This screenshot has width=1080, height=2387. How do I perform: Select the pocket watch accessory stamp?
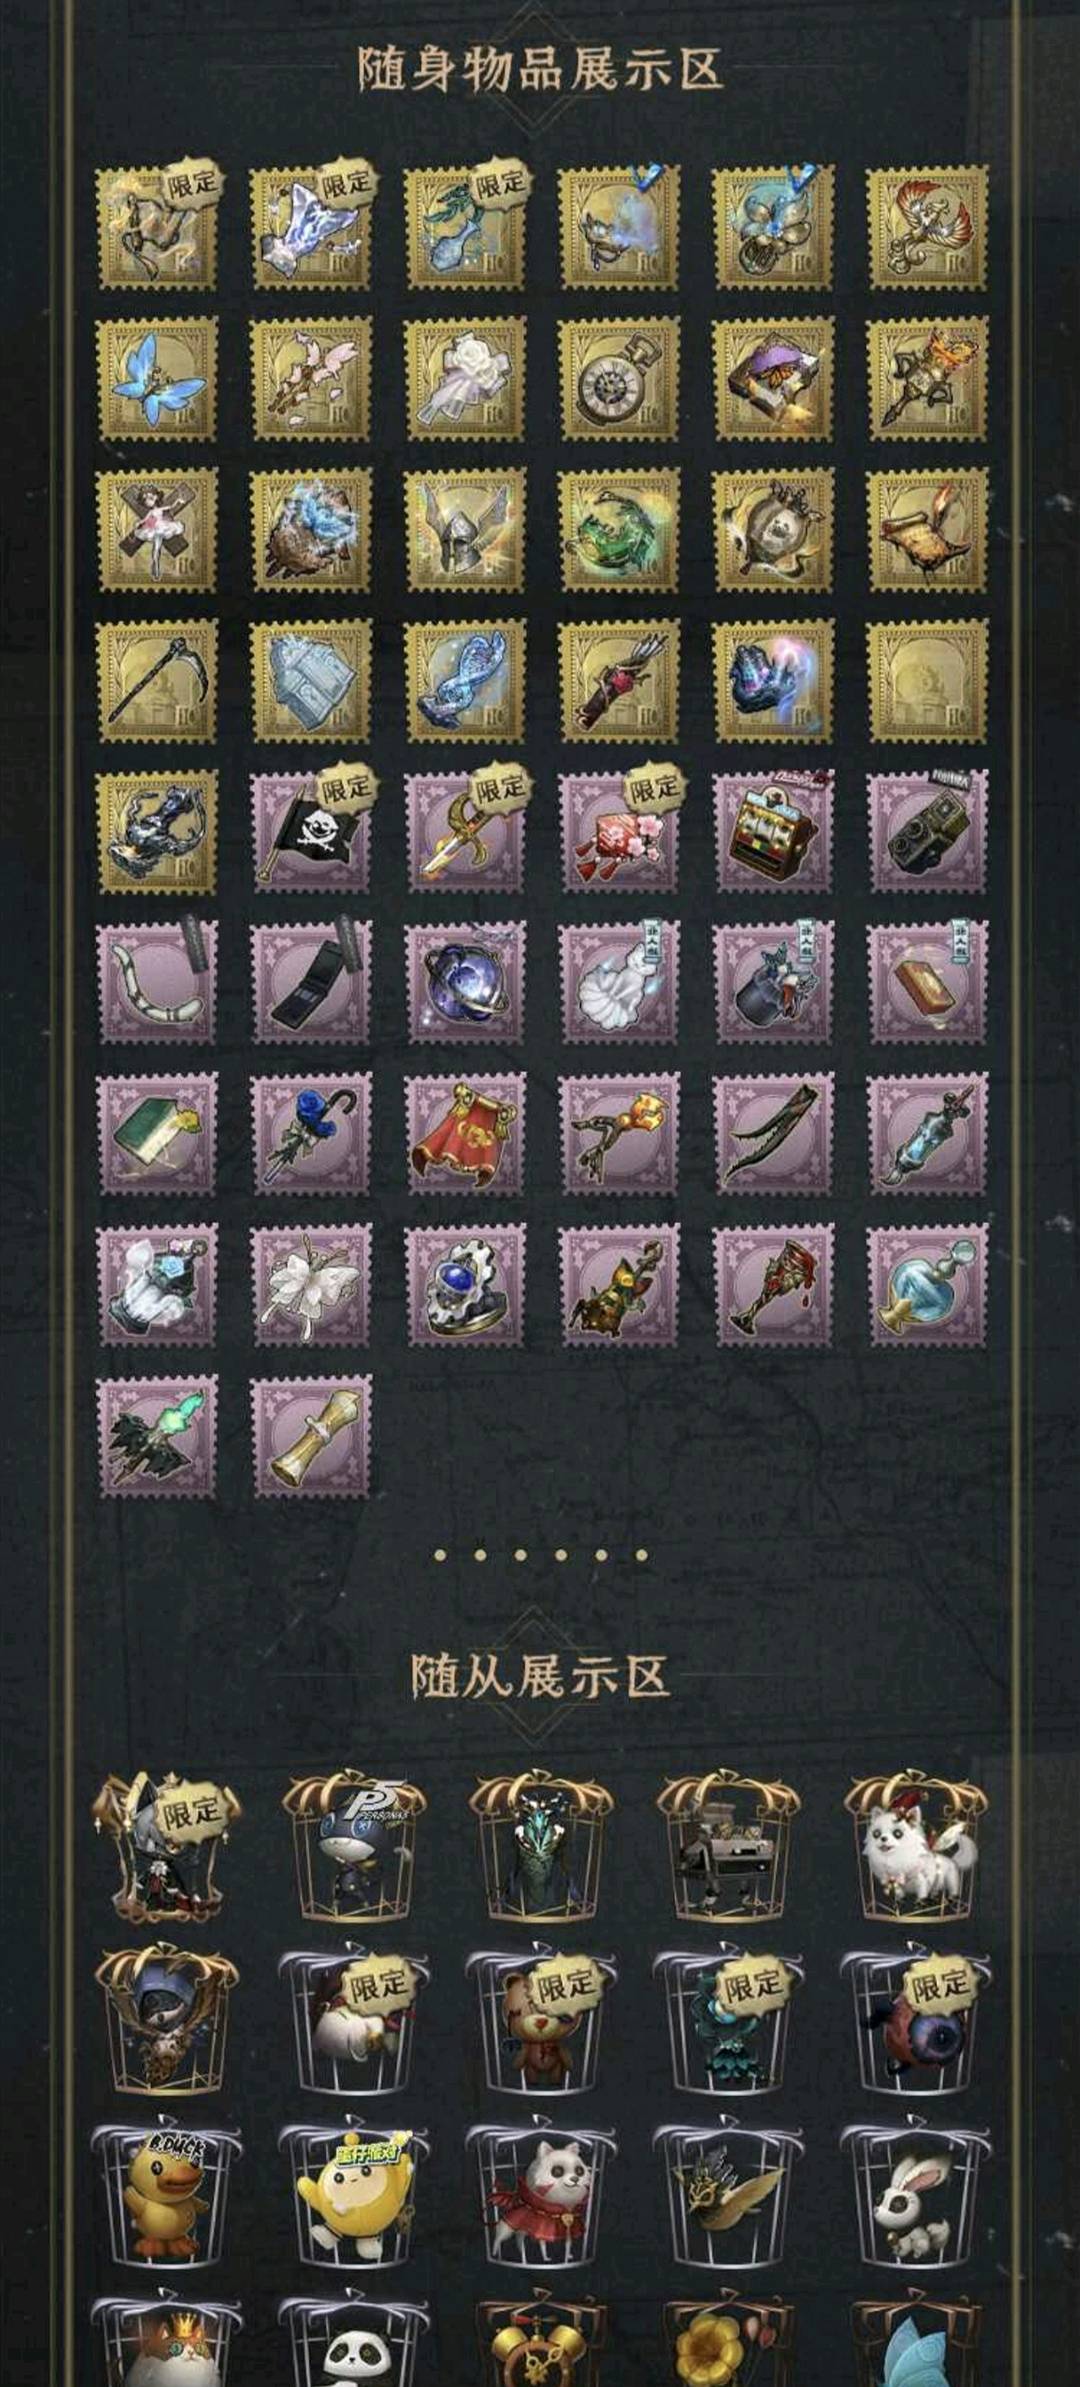click(619, 379)
